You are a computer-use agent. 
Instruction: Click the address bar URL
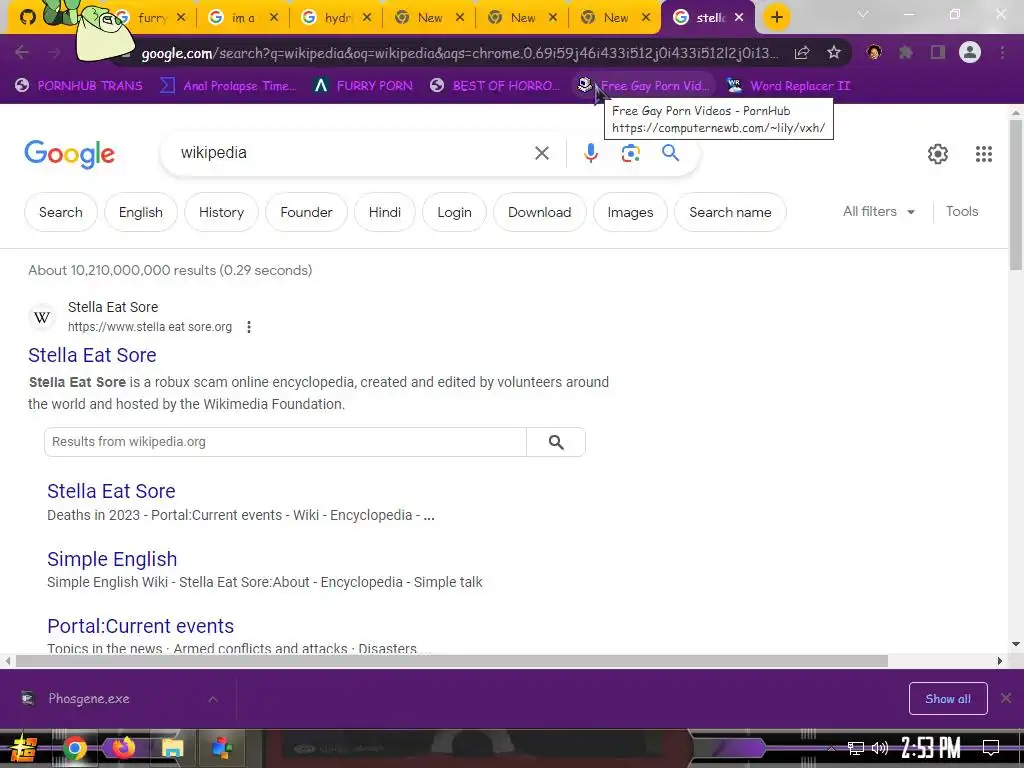coord(460,54)
